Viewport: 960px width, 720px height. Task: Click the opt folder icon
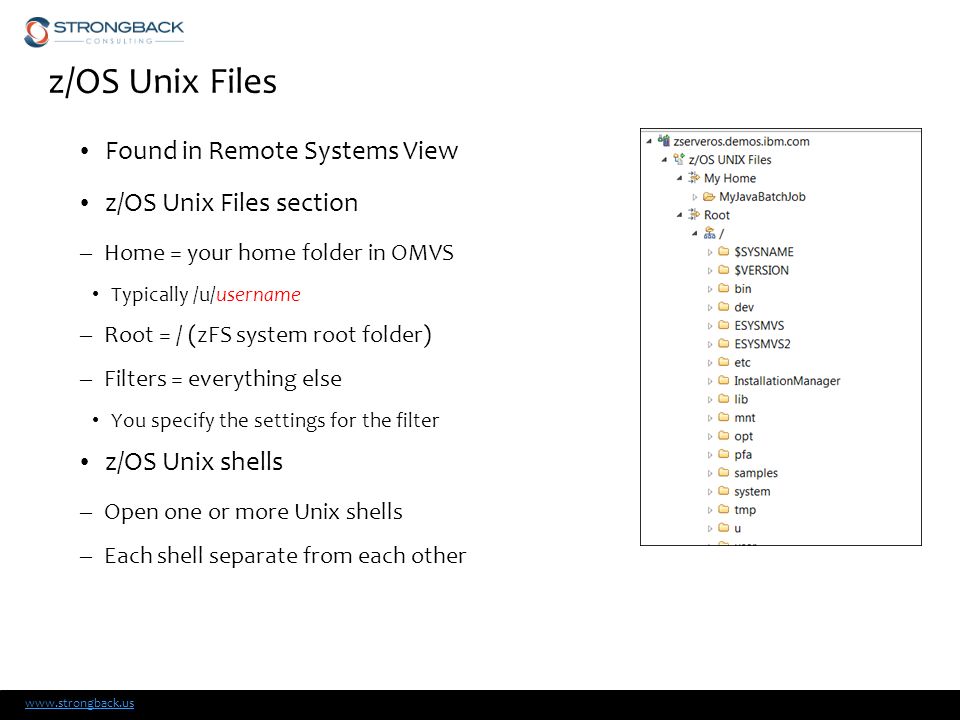pyautogui.click(x=724, y=435)
